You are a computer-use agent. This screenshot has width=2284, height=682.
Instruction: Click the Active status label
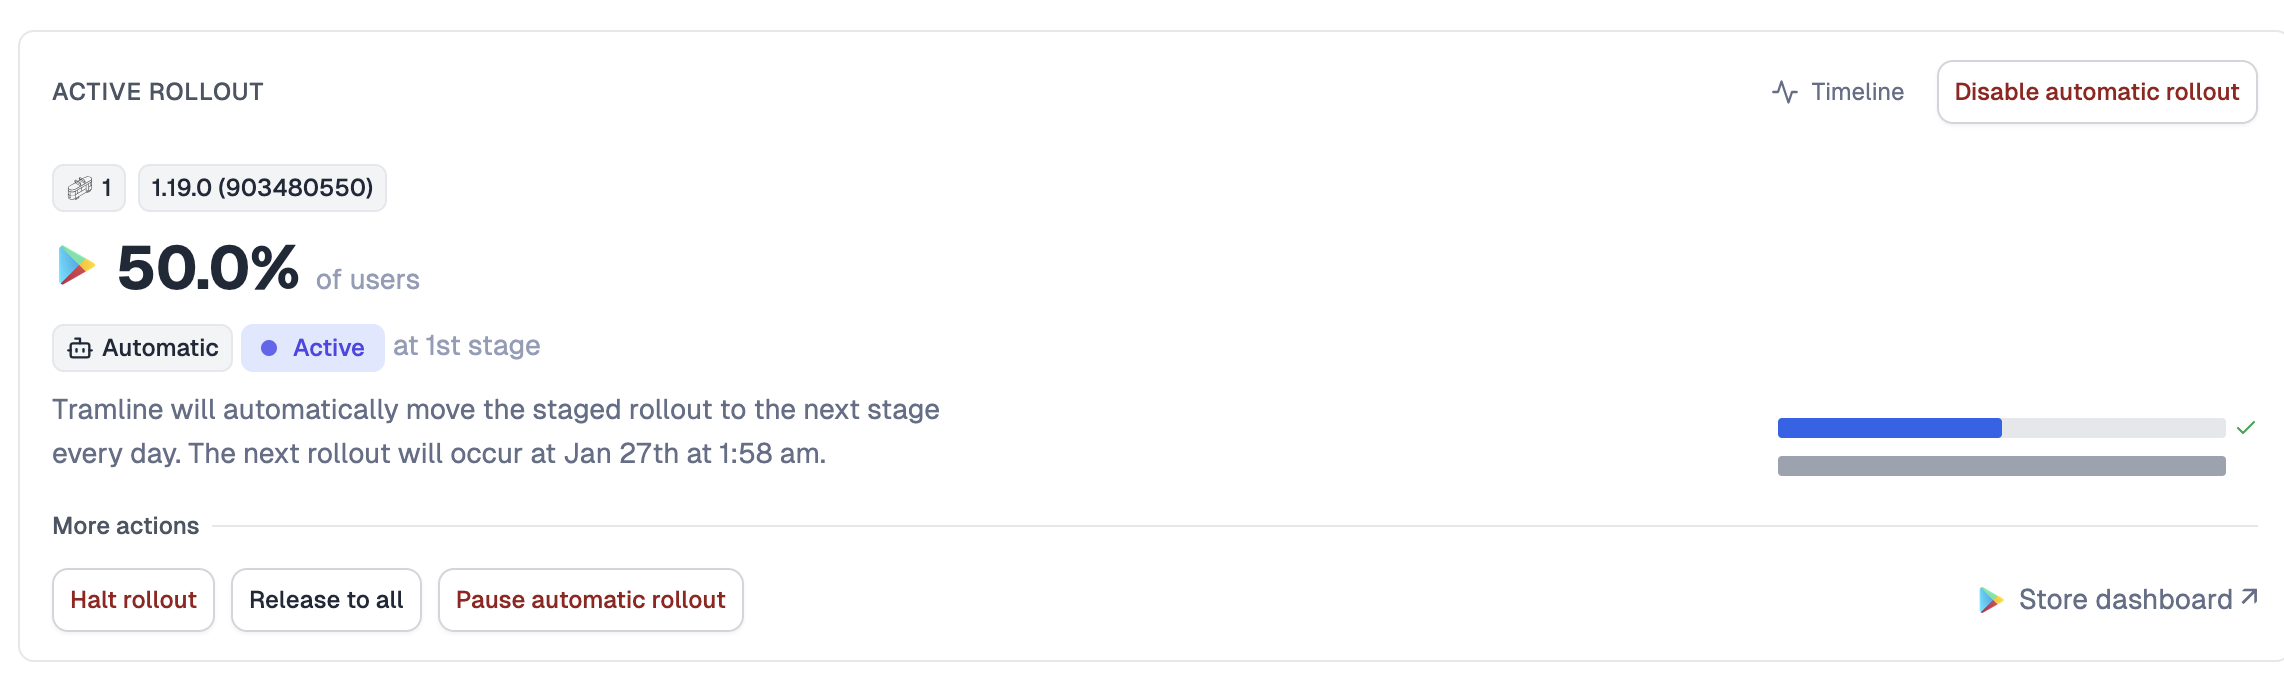pyautogui.click(x=328, y=348)
